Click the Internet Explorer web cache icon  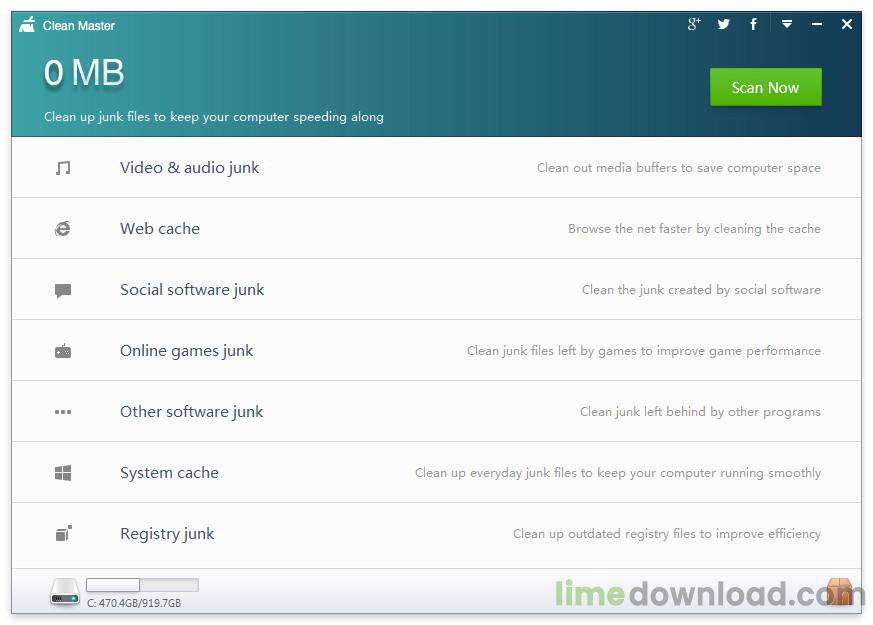(x=62, y=228)
